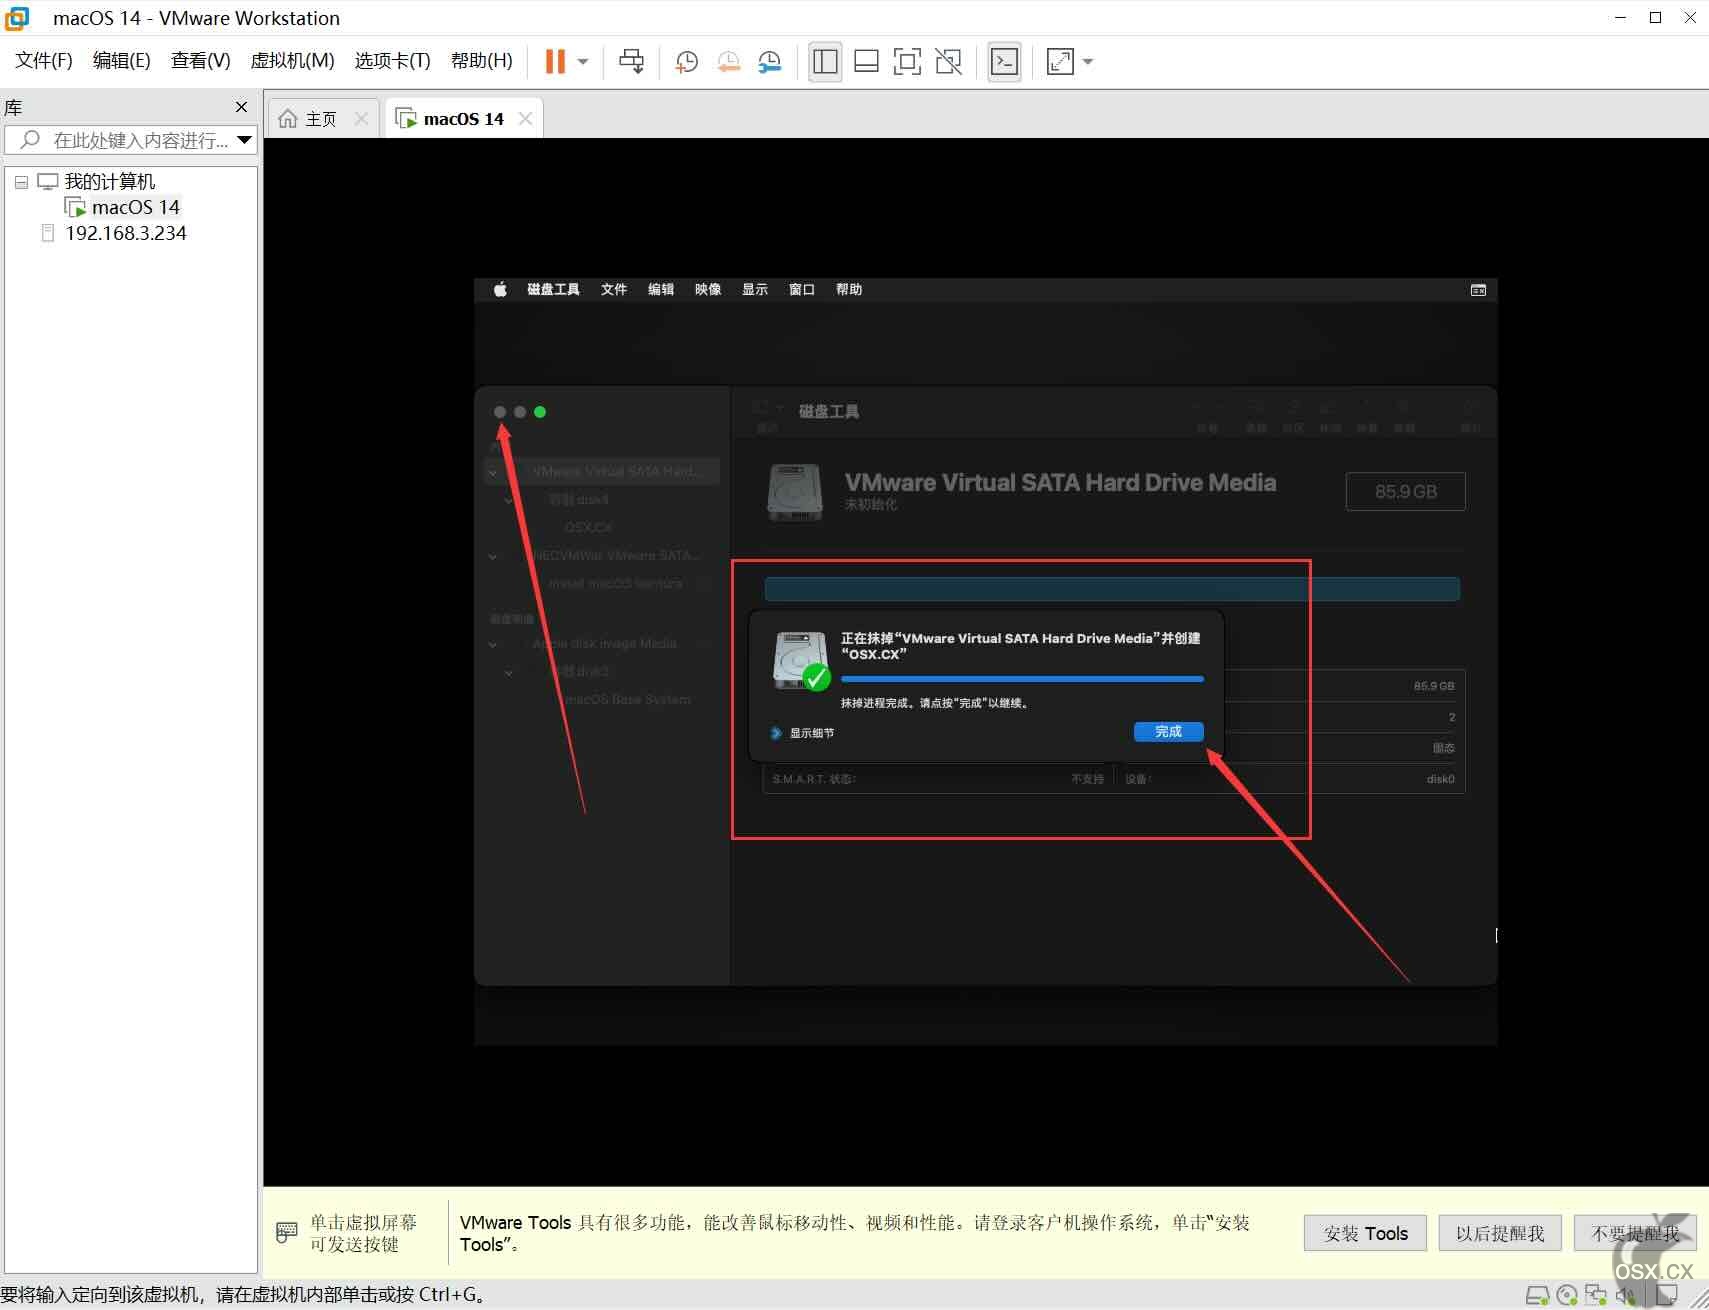Open the guest 窗口 menu
This screenshot has width=1709, height=1310.
pyautogui.click(x=802, y=289)
